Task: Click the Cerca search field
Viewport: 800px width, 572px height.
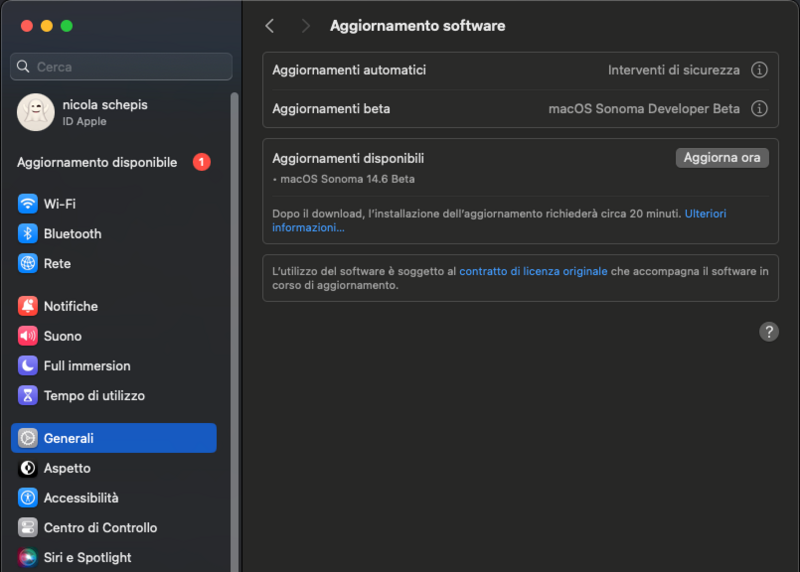Action: tap(122, 67)
